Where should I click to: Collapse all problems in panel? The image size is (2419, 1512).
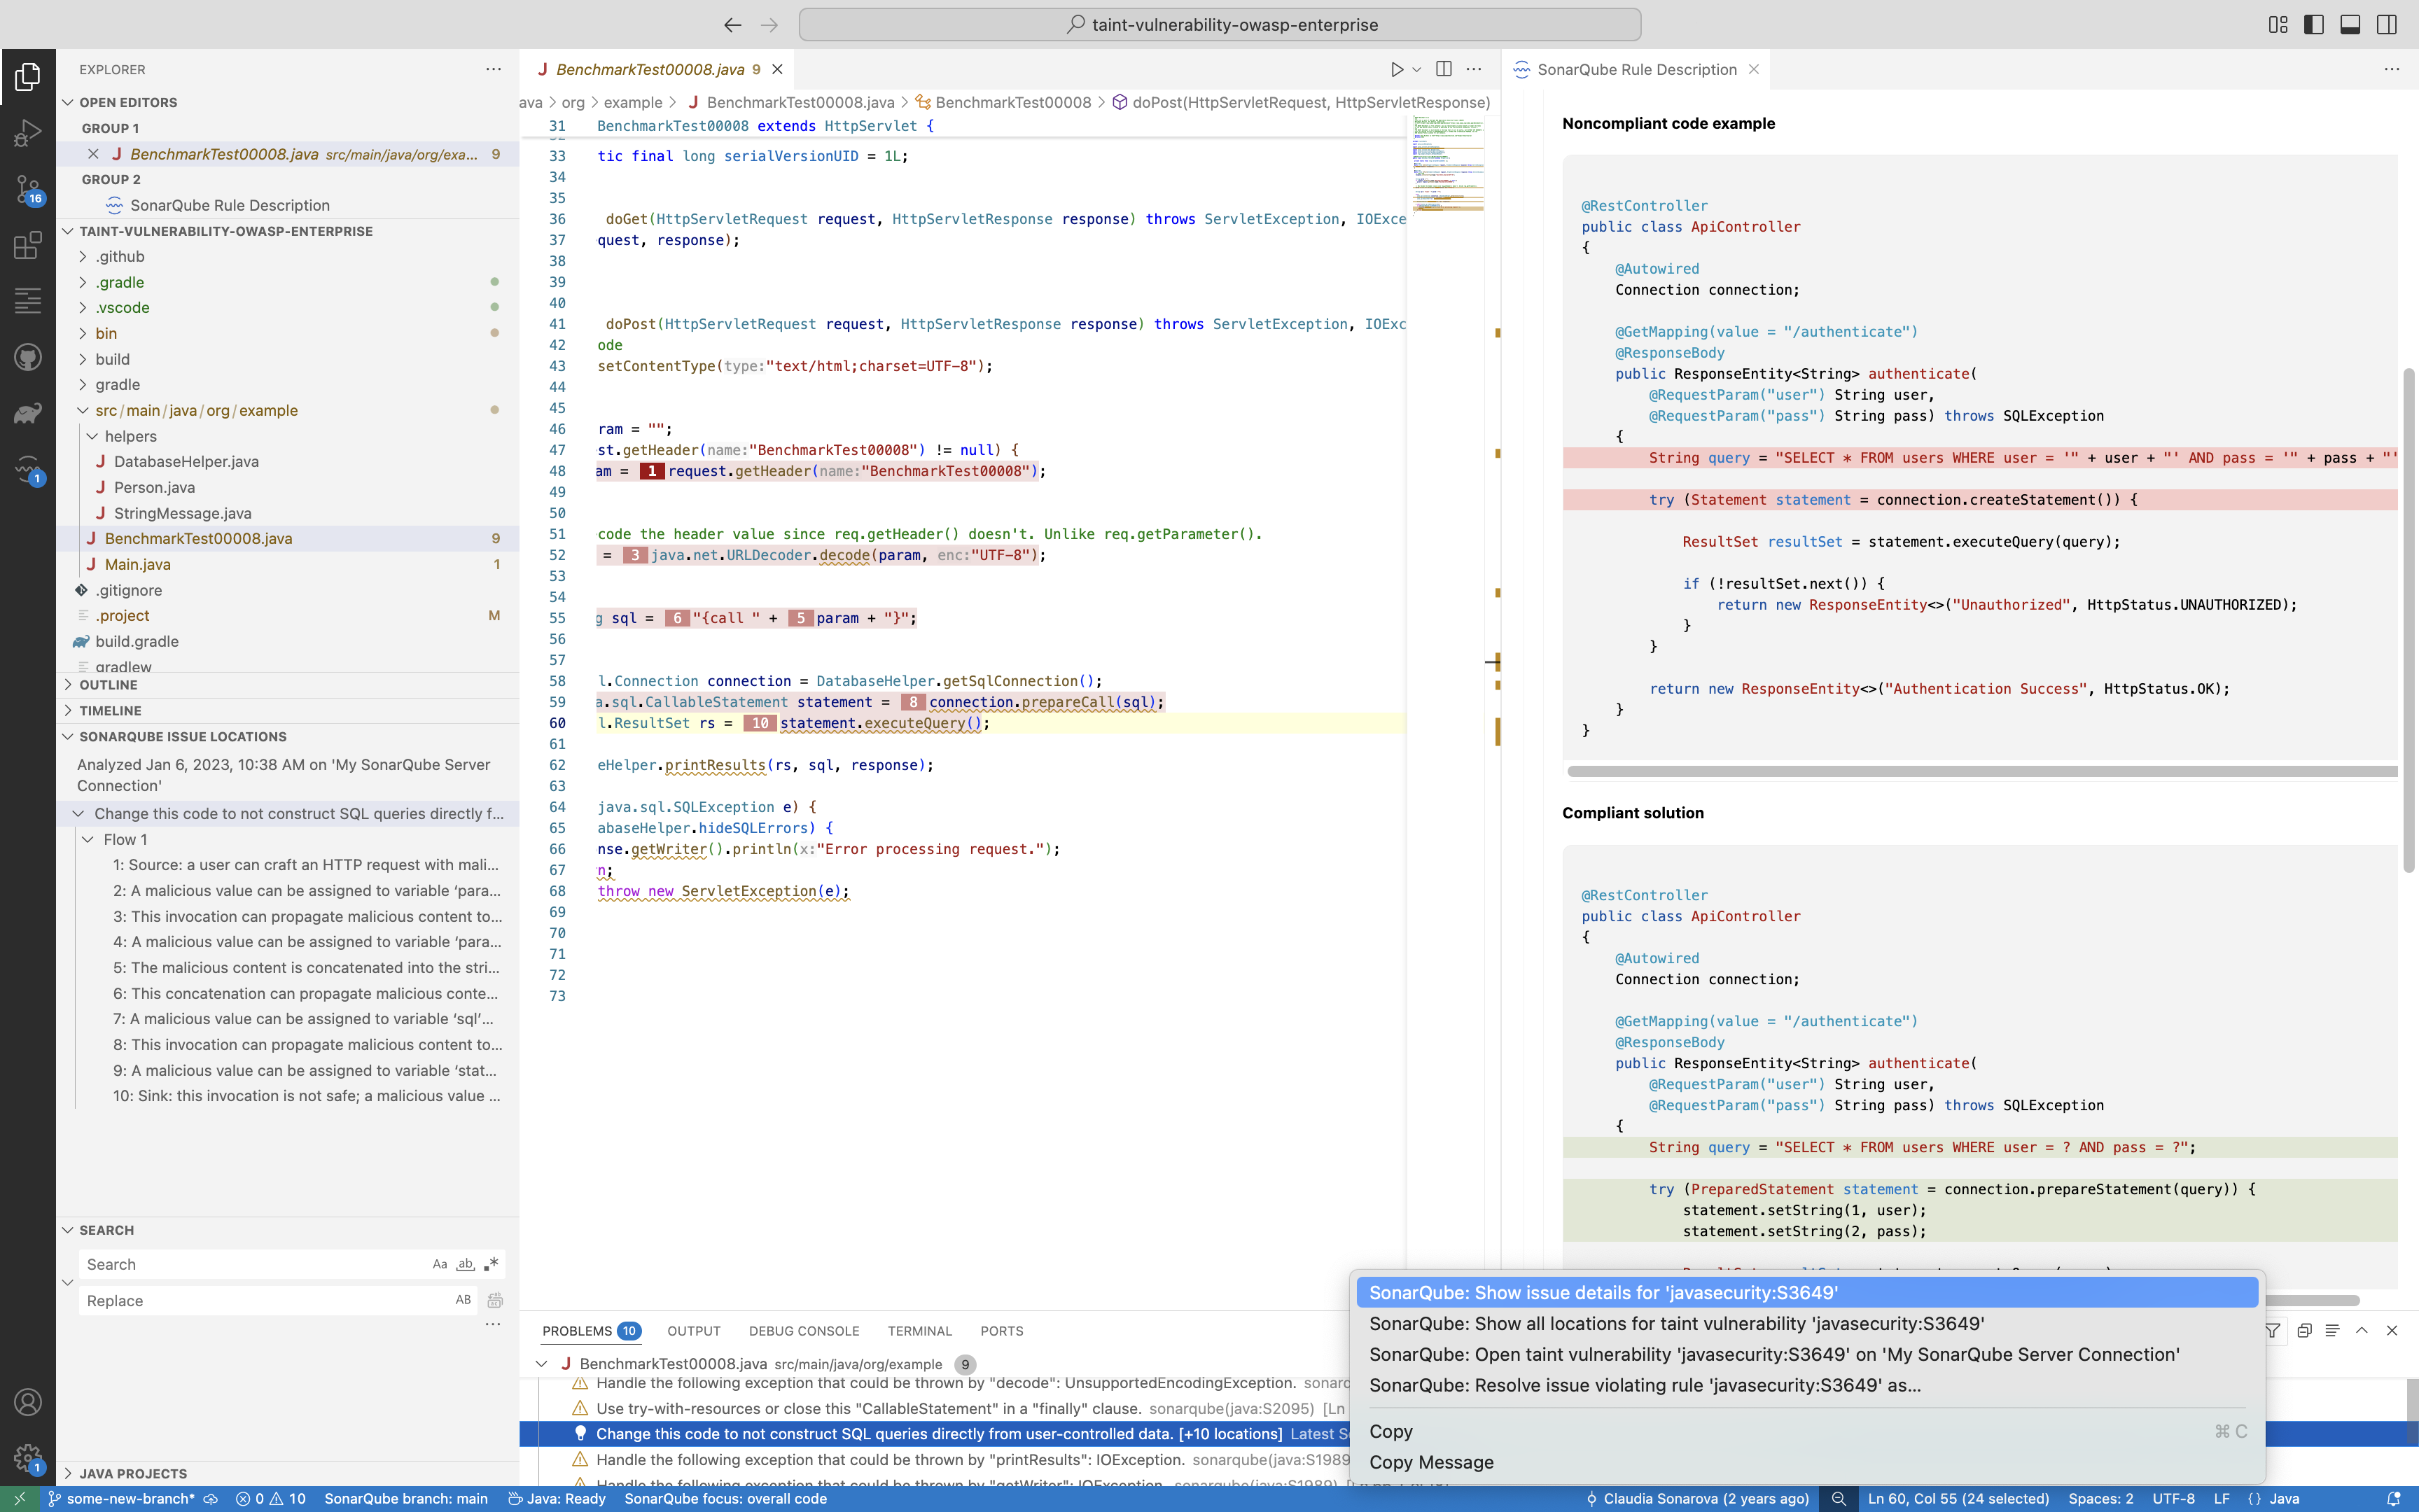tap(2304, 1330)
